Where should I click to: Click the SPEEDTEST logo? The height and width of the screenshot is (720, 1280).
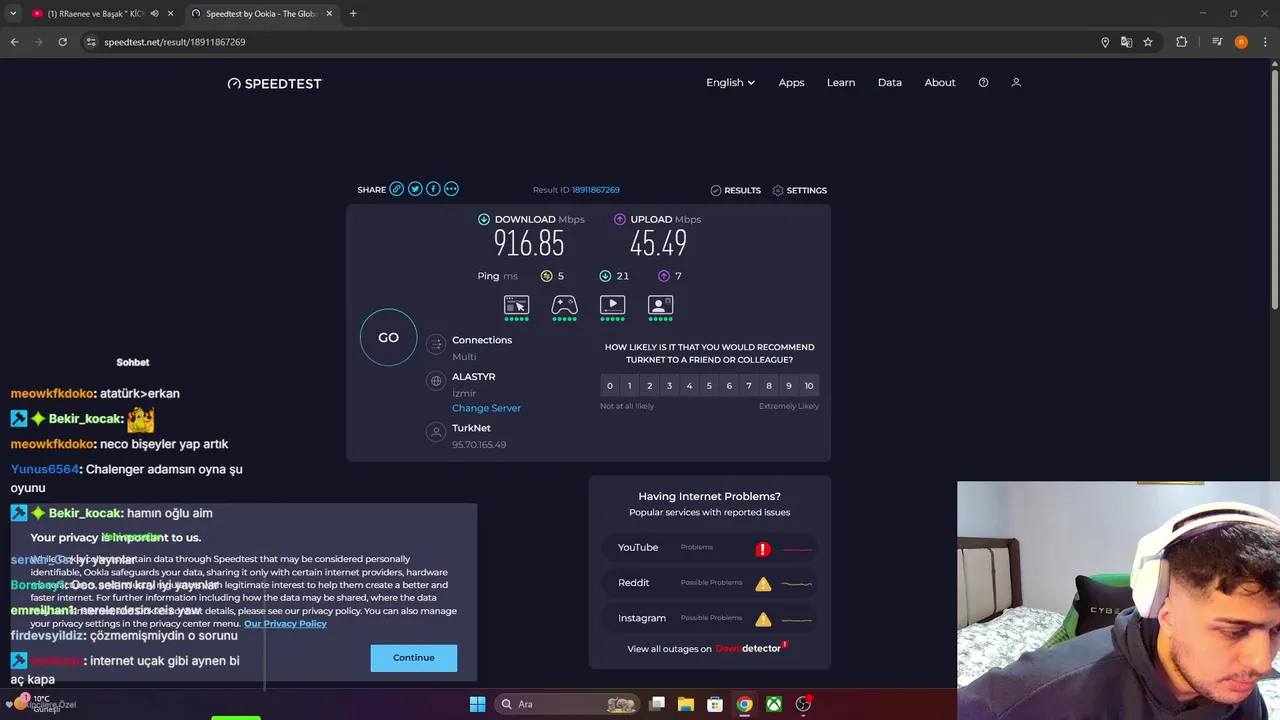pyautogui.click(x=274, y=83)
